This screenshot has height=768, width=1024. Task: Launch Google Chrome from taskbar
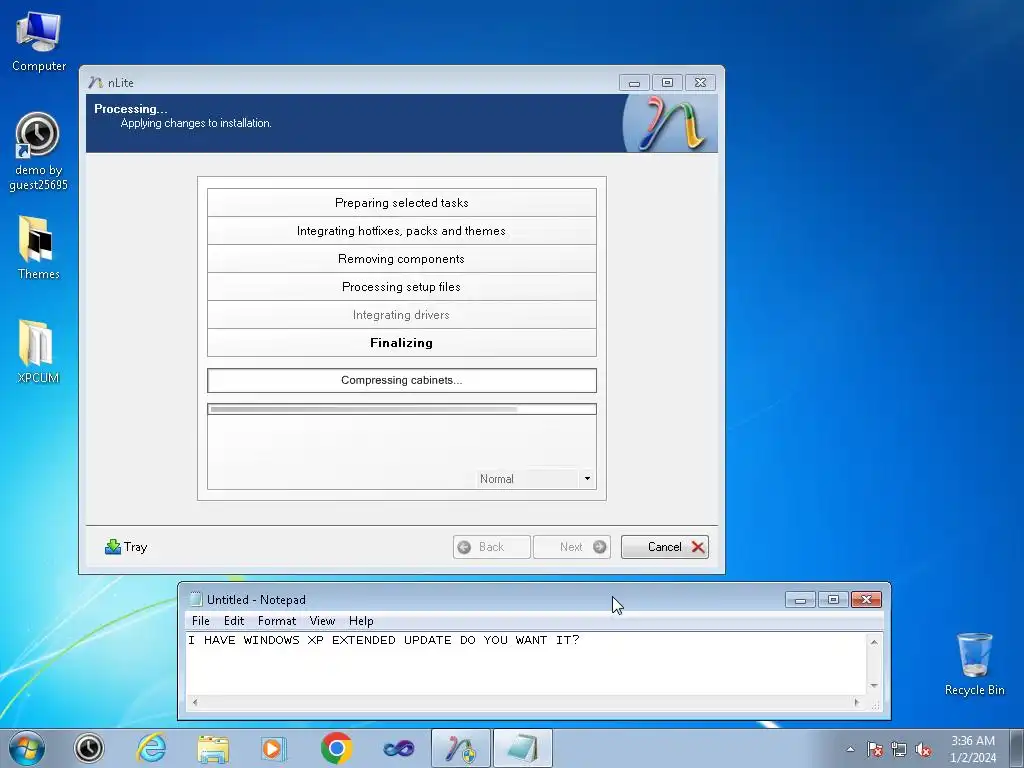coord(336,748)
